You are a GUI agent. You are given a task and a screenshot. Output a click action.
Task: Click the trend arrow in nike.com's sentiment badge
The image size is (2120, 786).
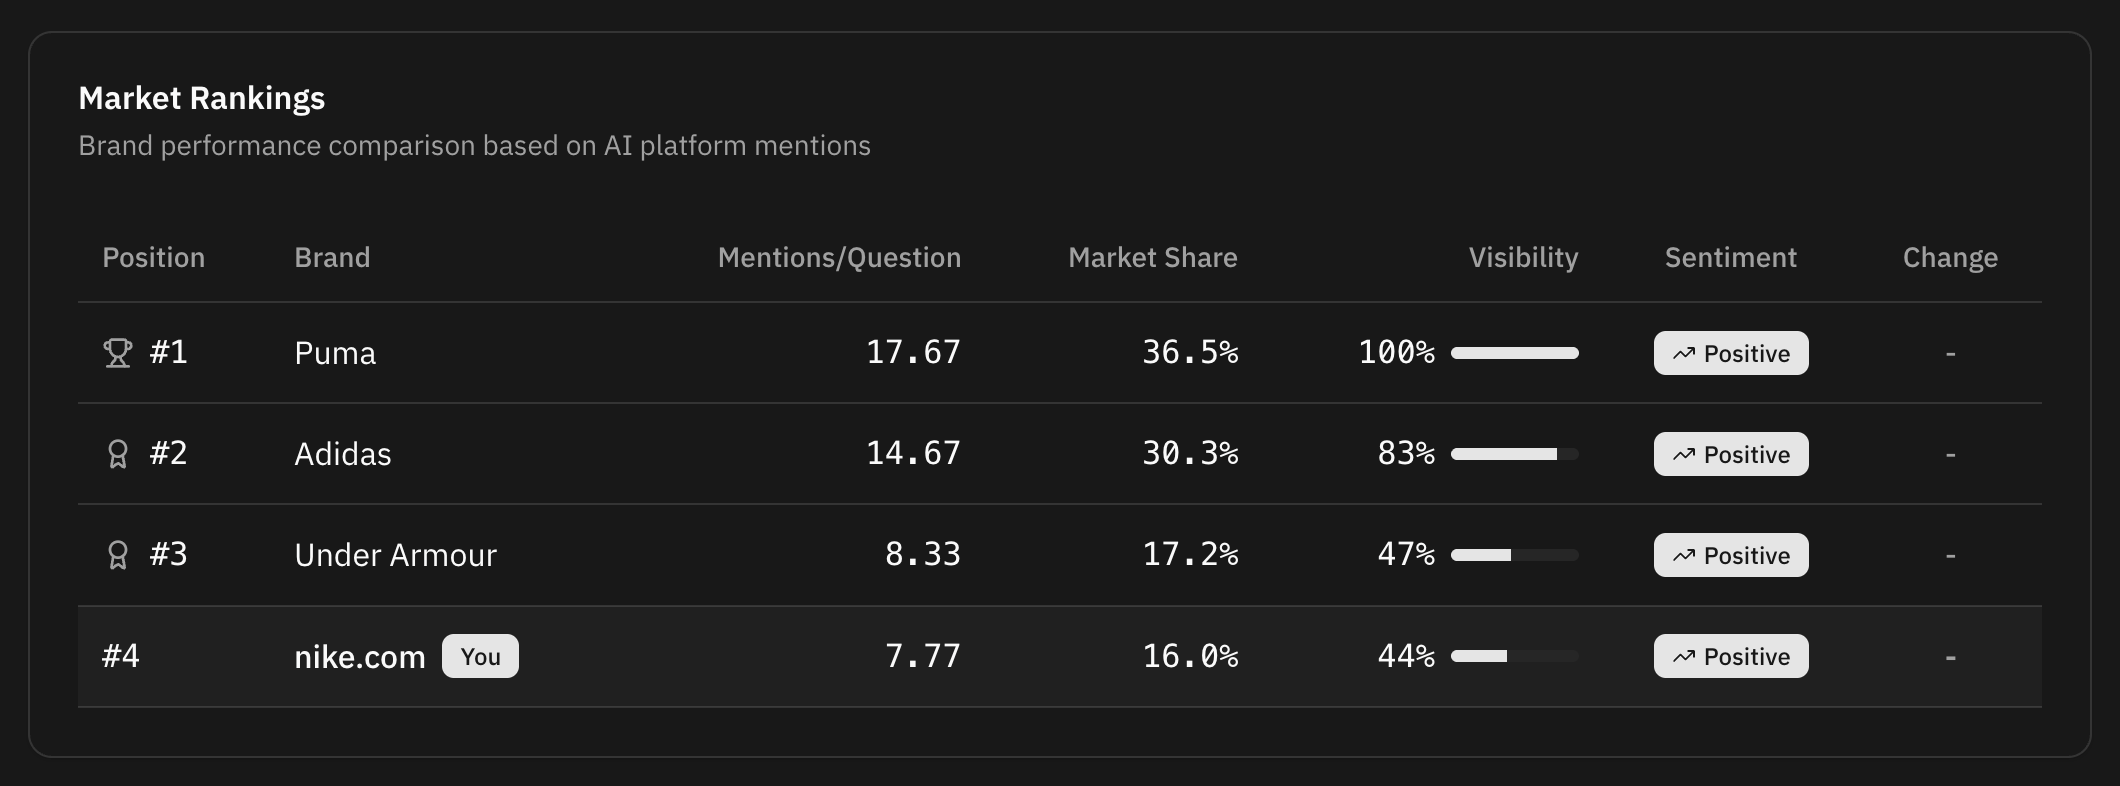point(1684,657)
